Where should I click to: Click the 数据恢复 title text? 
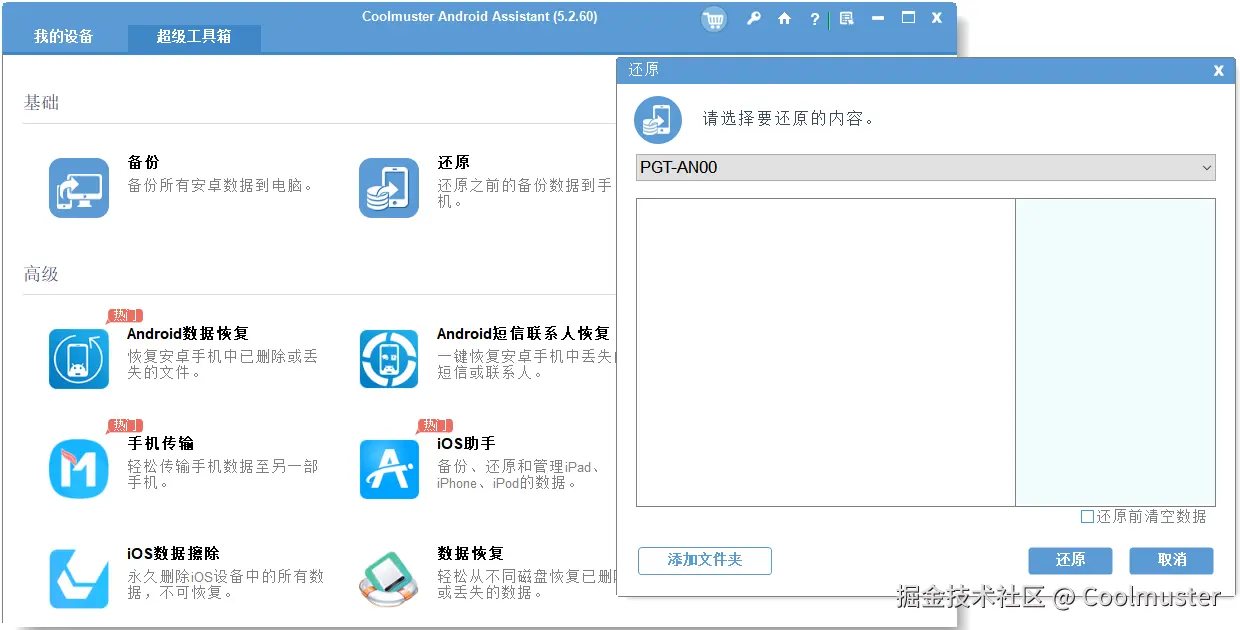tap(470, 553)
